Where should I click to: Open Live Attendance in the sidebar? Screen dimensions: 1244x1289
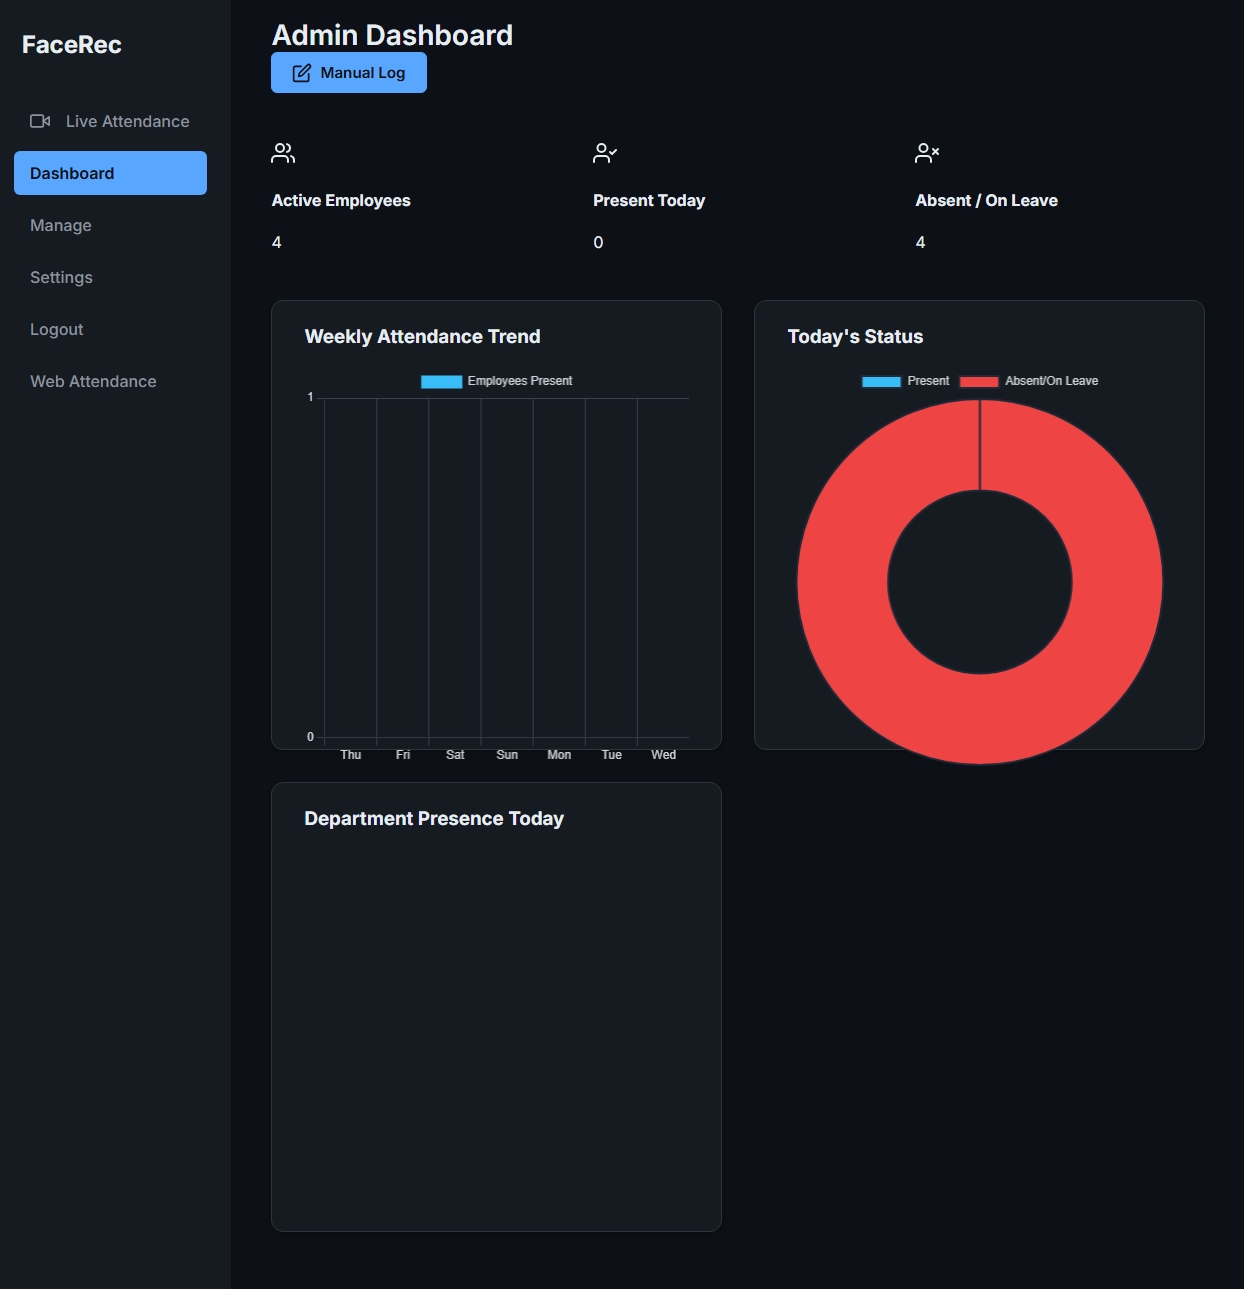pyautogui.click(x=110, y=121)
